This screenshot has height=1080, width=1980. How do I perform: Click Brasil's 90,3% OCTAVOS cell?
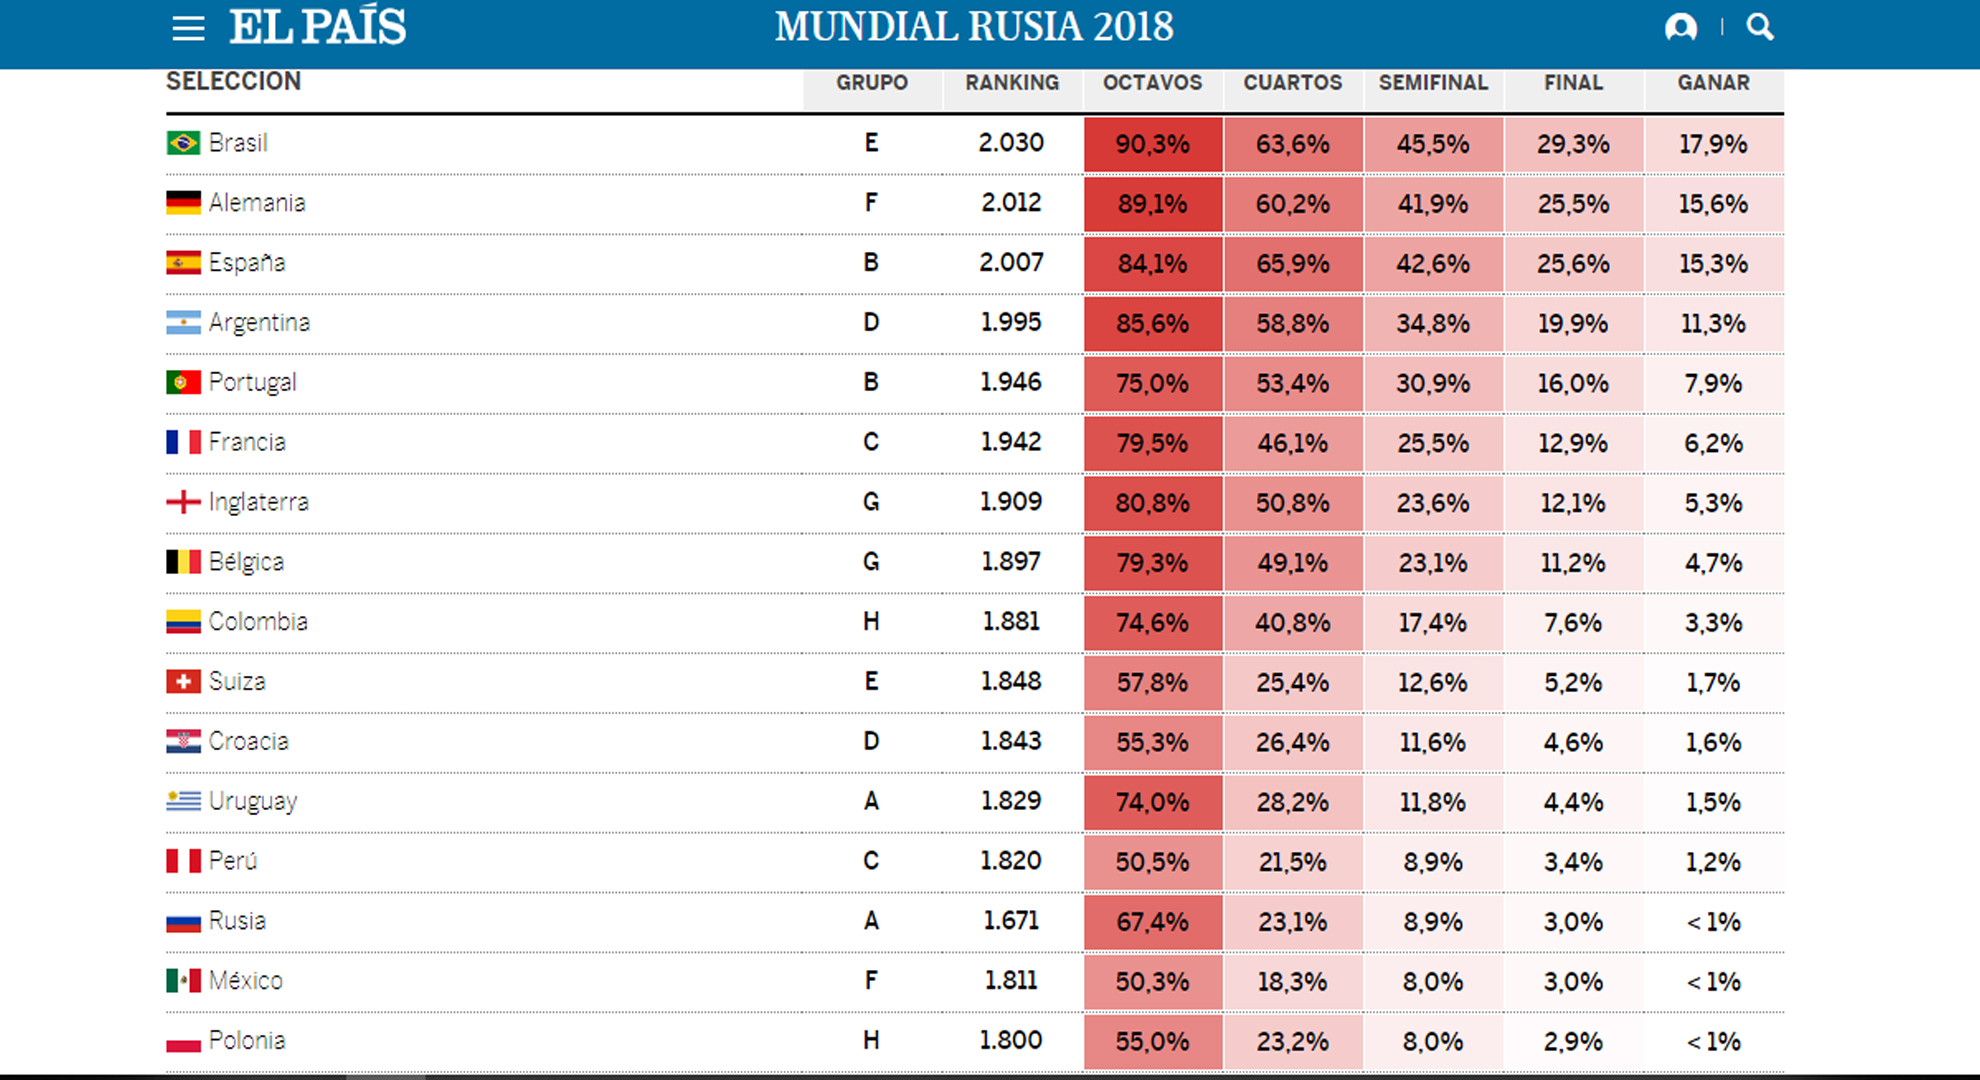[x=1152, y=144]
